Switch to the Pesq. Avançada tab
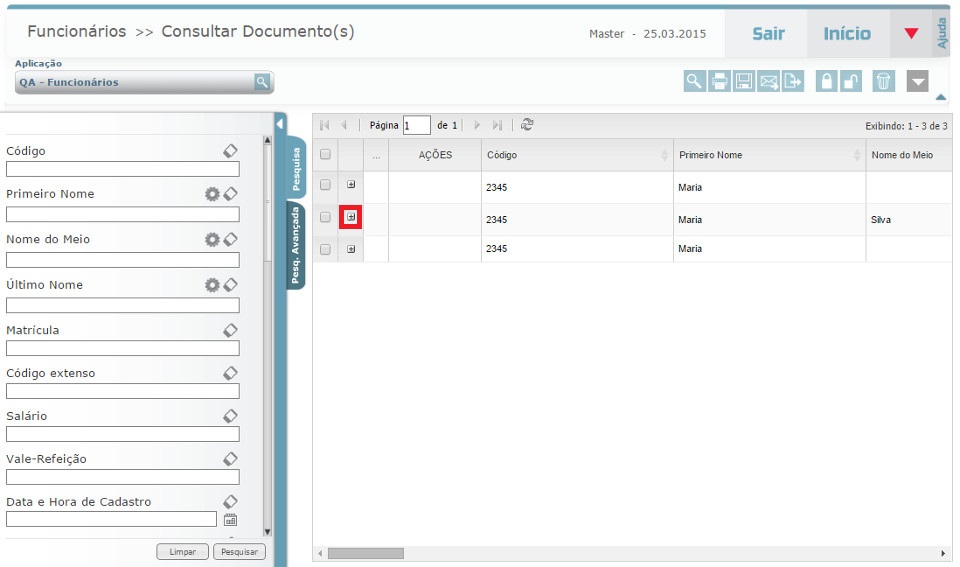960x567 pixels. 296,246
